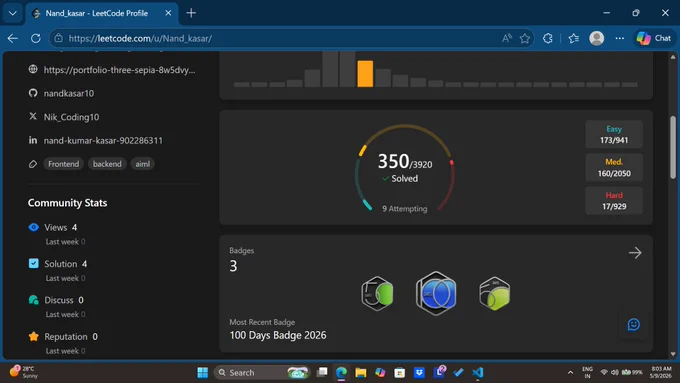The height and width of the screenshot is (383, 680).
Task: Click the 9 Attempting text
Action: click(x=405, y=209)
